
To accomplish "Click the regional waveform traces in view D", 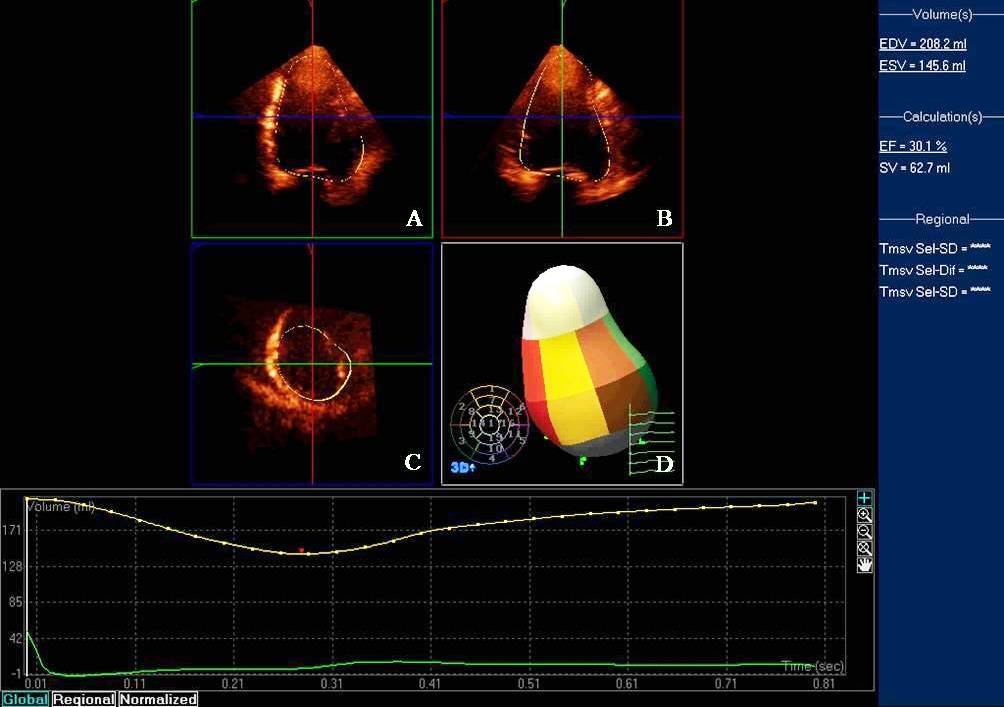I will [651, 439].
